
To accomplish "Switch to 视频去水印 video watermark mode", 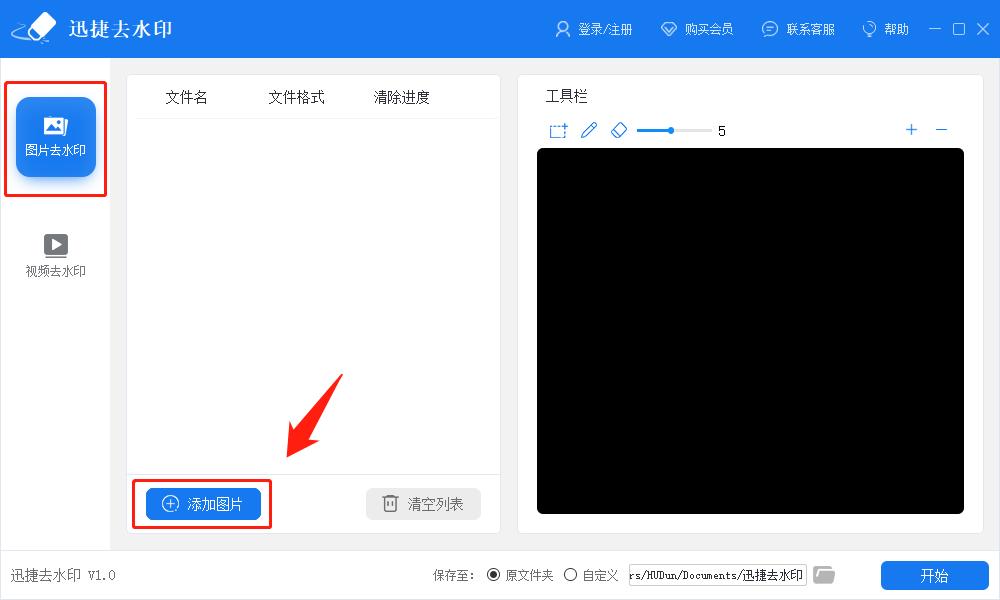I will point(55,253).
